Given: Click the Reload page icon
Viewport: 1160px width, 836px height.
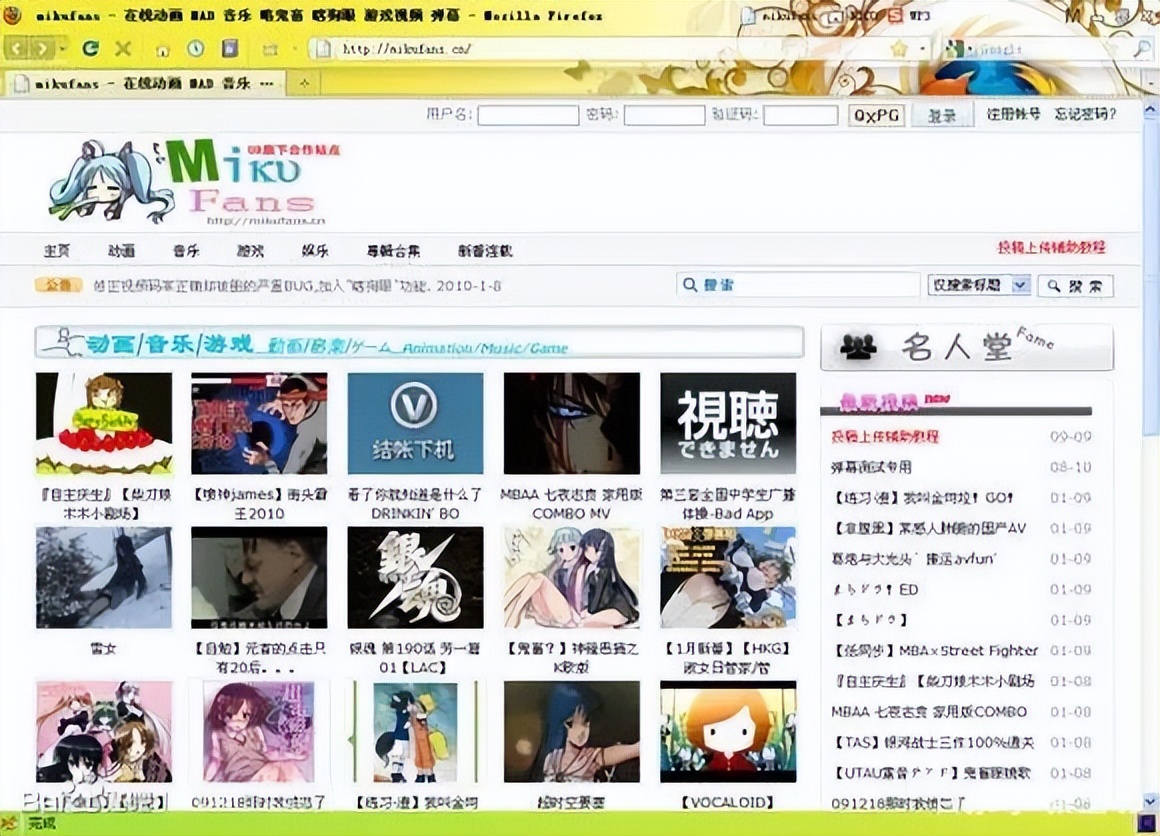Looking at the screenshot, I should tap(90, 48).
